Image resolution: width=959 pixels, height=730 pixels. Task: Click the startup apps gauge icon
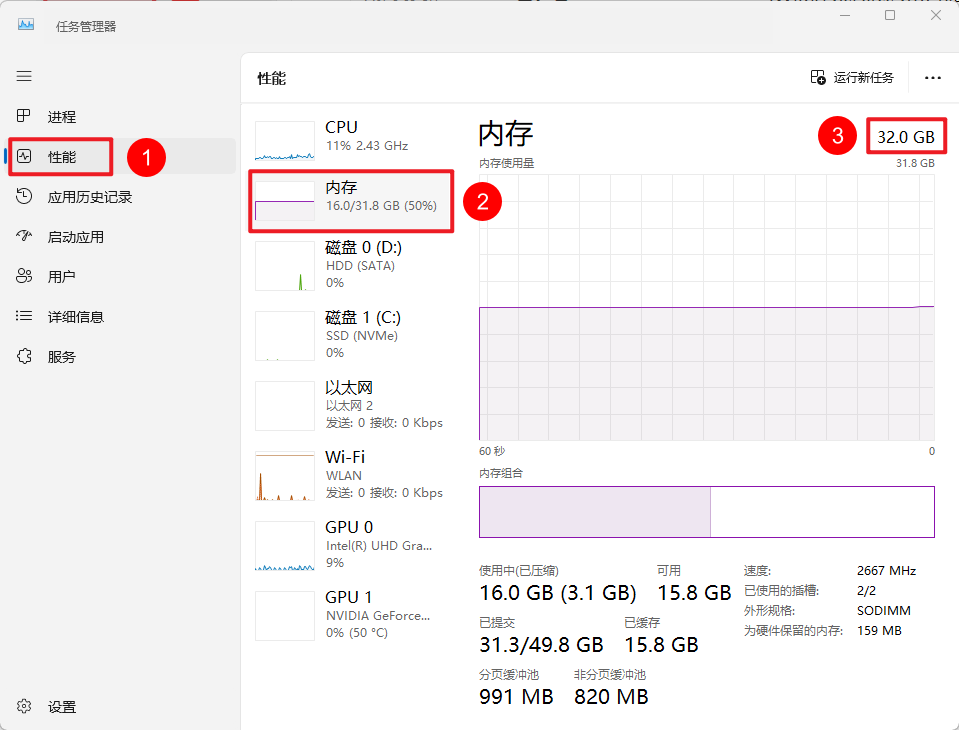click(x=24, y=236)
